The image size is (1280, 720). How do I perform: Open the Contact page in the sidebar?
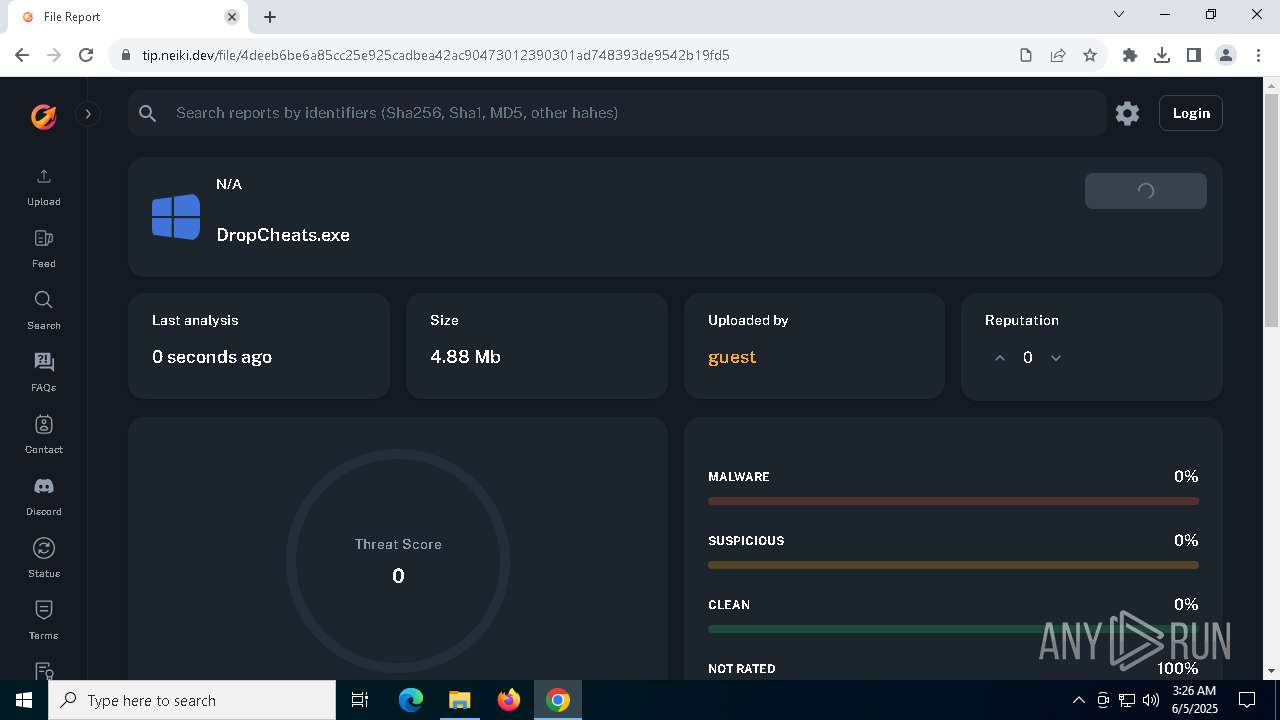point(43,435)
